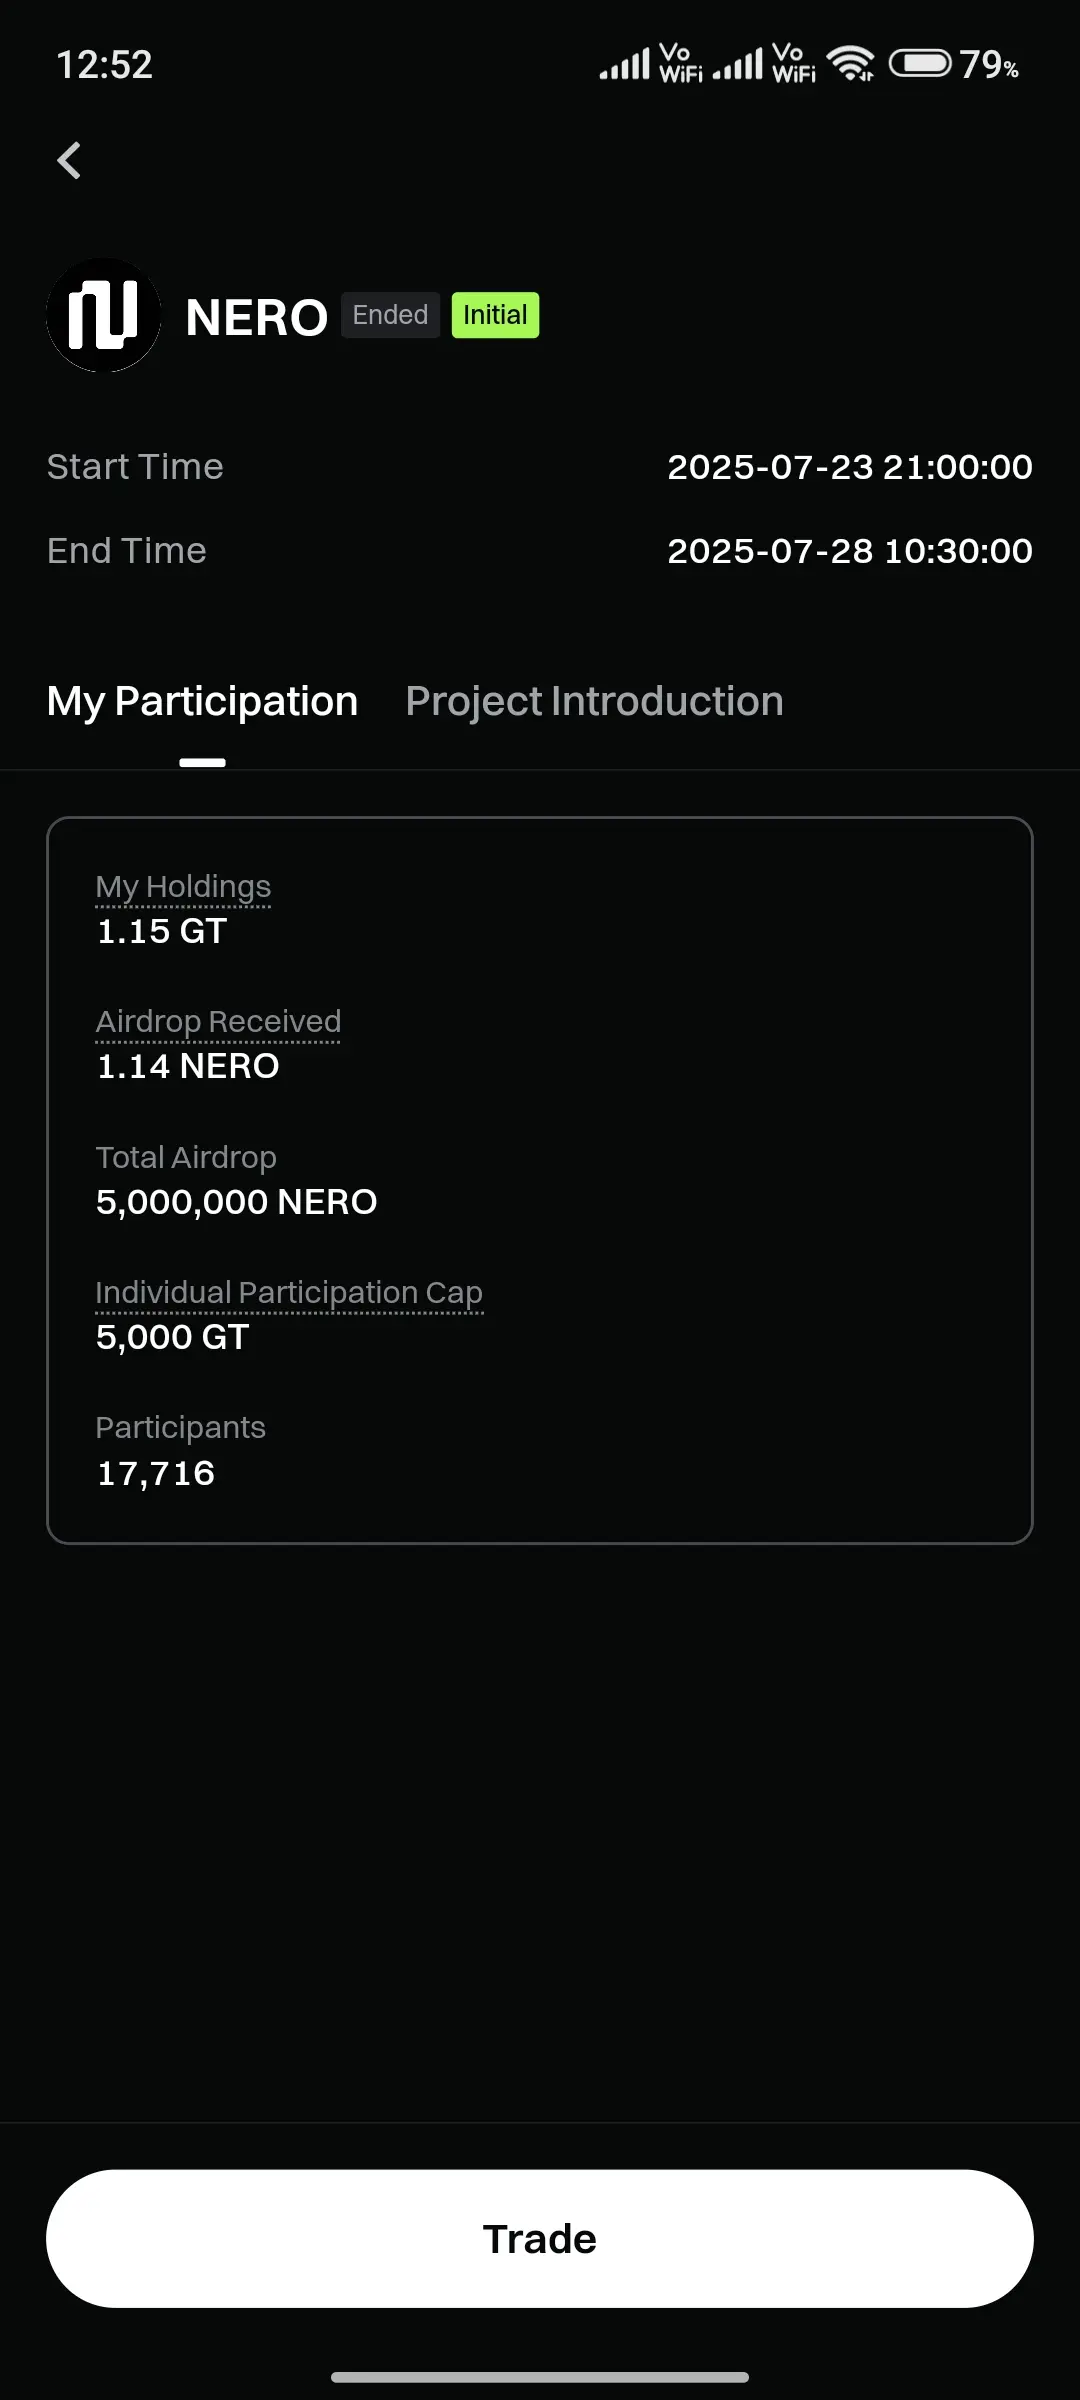The height and width of the screenshot is (2400, 1080).
Task: Tap the back arrow icon
Action: [69, 160]
